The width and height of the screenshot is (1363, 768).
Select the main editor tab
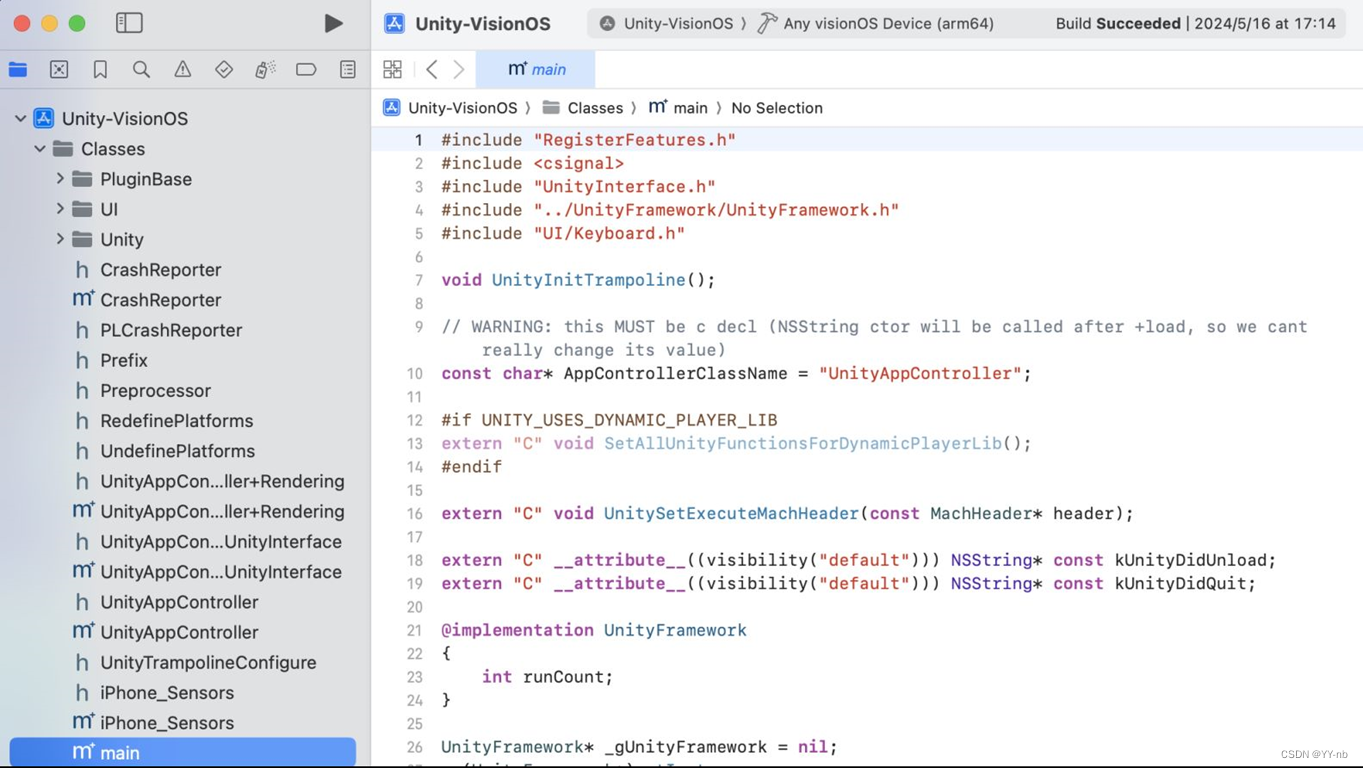tap(536, 69)
